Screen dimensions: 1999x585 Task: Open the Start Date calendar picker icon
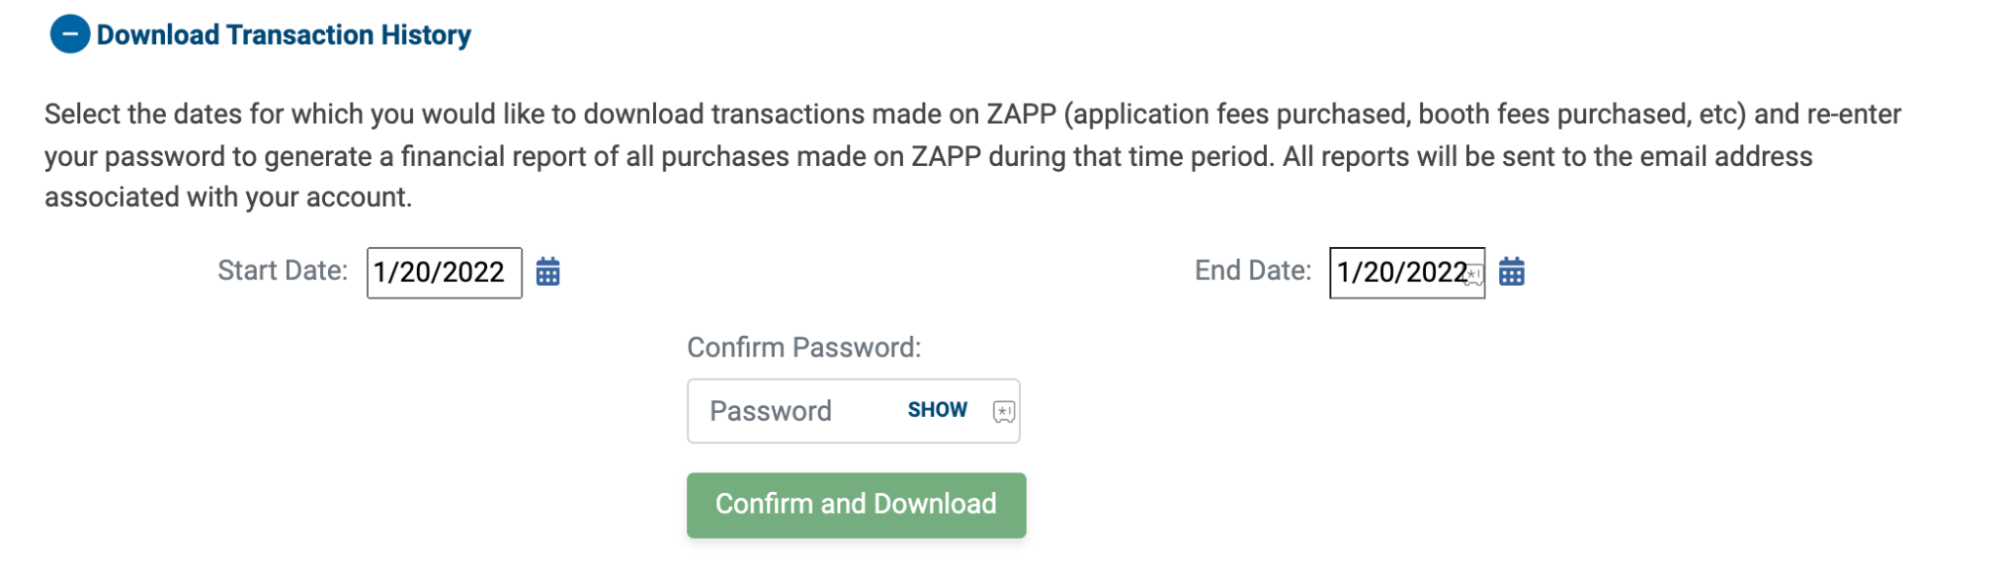pyautogui.click(x=548, y=272)
